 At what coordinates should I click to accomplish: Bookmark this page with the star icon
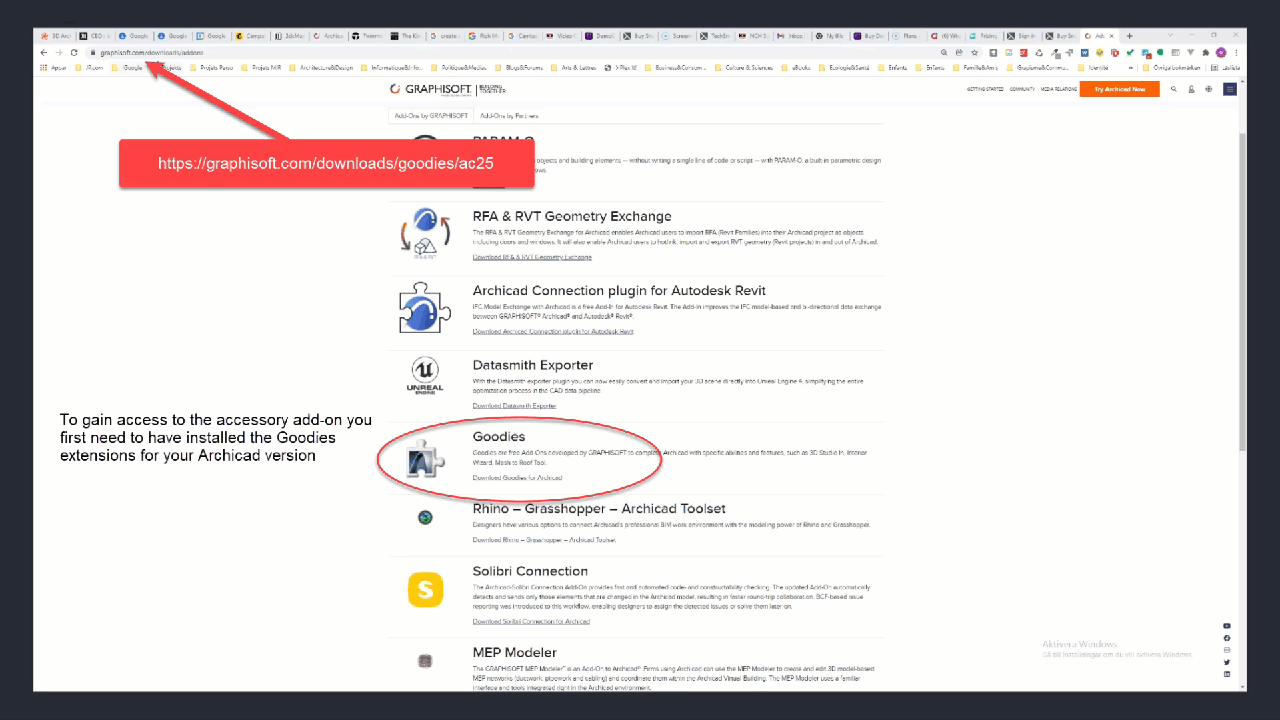(x=974, y=52)
